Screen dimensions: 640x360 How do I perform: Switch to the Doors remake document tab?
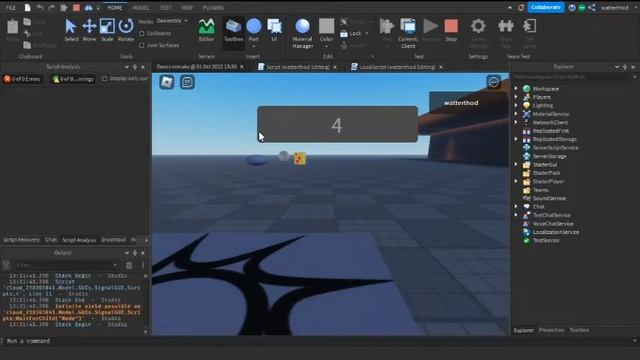tap(200, 67)
